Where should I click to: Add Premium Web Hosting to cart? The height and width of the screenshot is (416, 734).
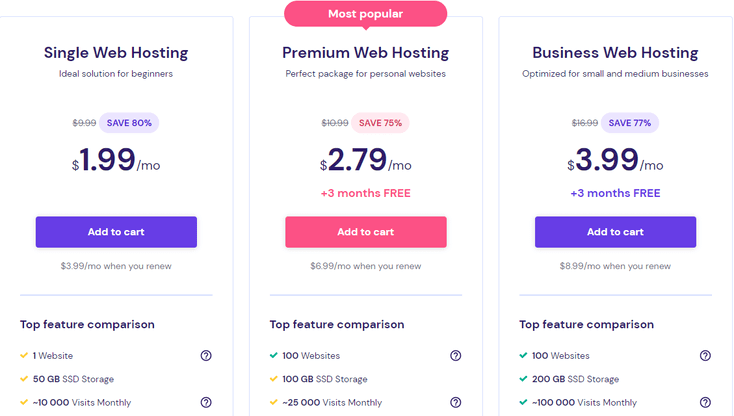point(366,232)
